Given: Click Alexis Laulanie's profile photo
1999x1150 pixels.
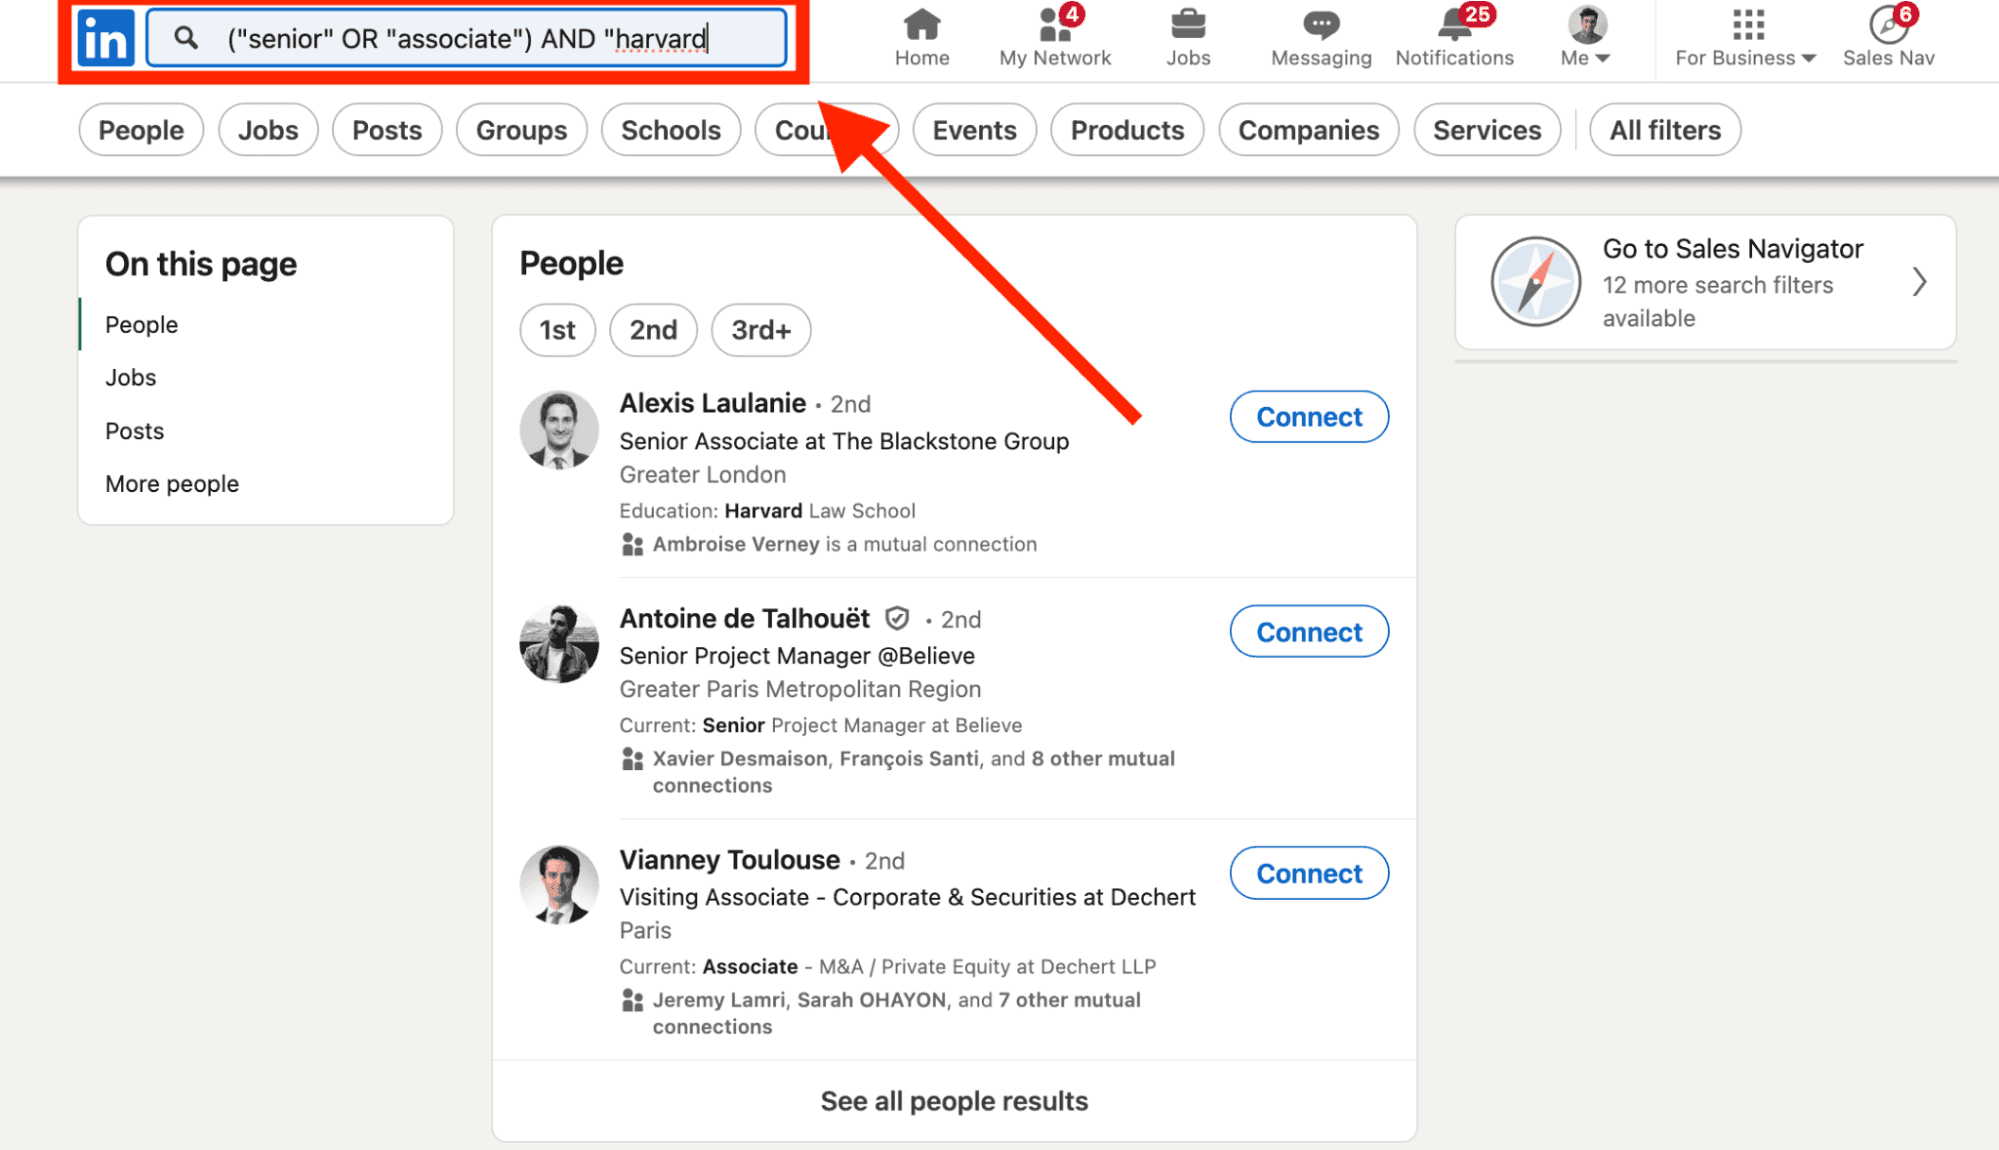Looking at the screenshot, I should 559,430.
